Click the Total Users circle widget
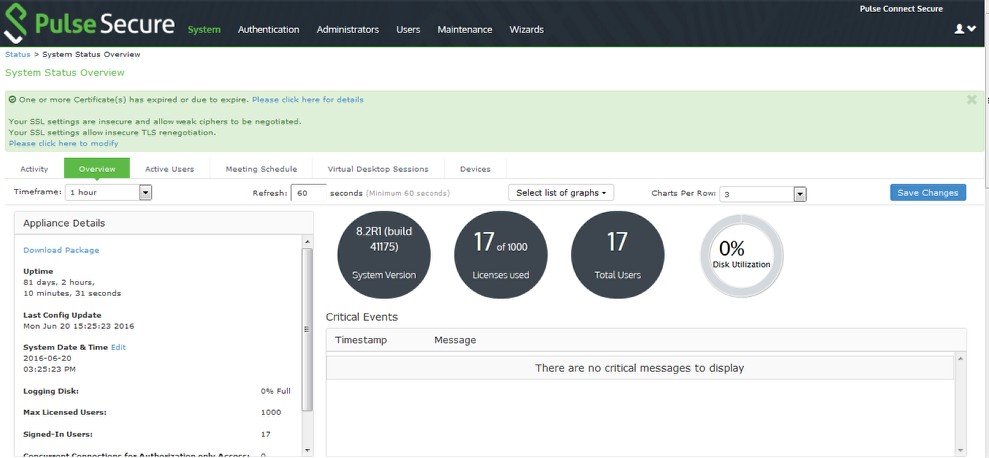The image size is (989, 458). pos(617,255)
